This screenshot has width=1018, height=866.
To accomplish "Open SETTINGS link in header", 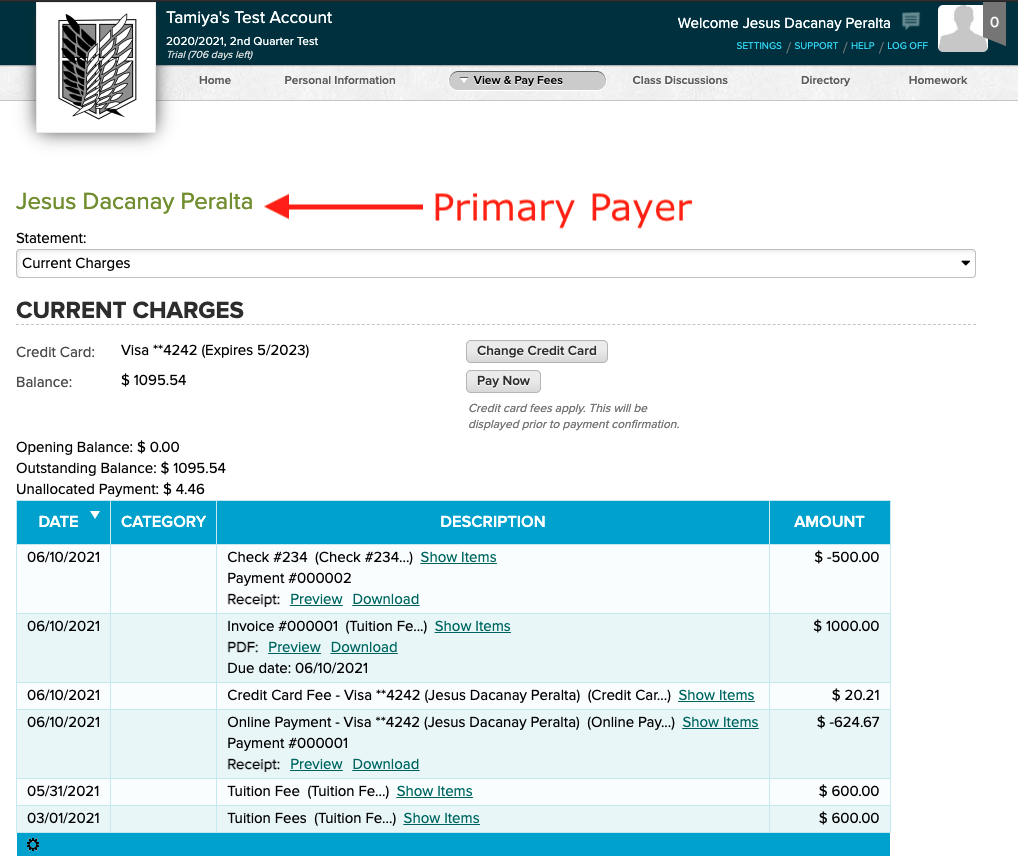I will [x=758, y=46].
